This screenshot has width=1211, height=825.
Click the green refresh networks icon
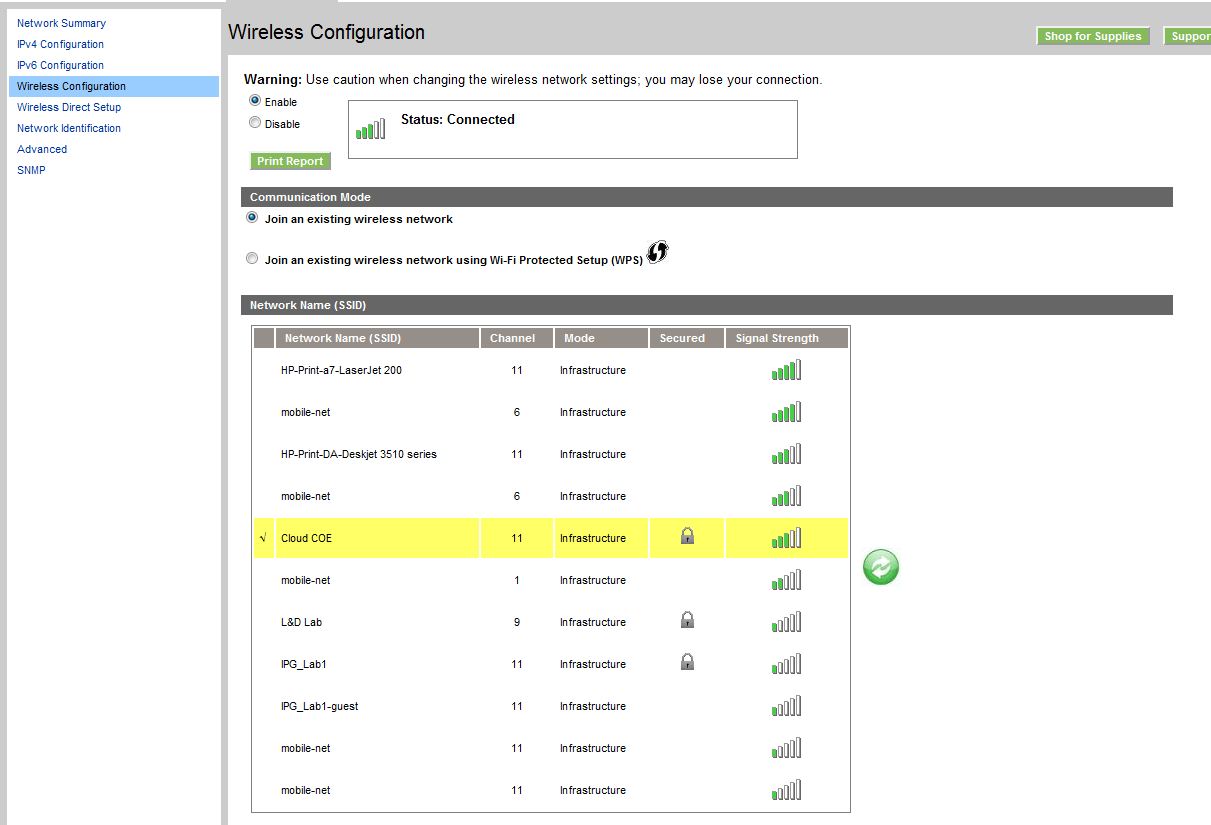pos(881,567)
